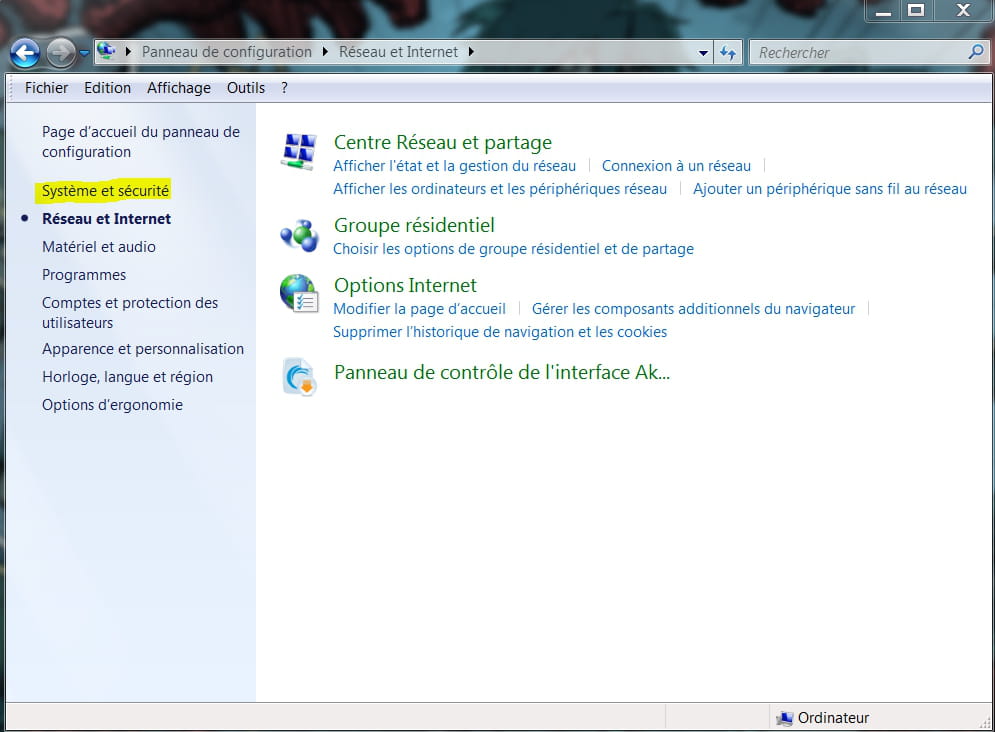Select Horloge, langue et région in sidebar
The width and height of the screenshot is (995, 732).
click(x=128, y=377)
